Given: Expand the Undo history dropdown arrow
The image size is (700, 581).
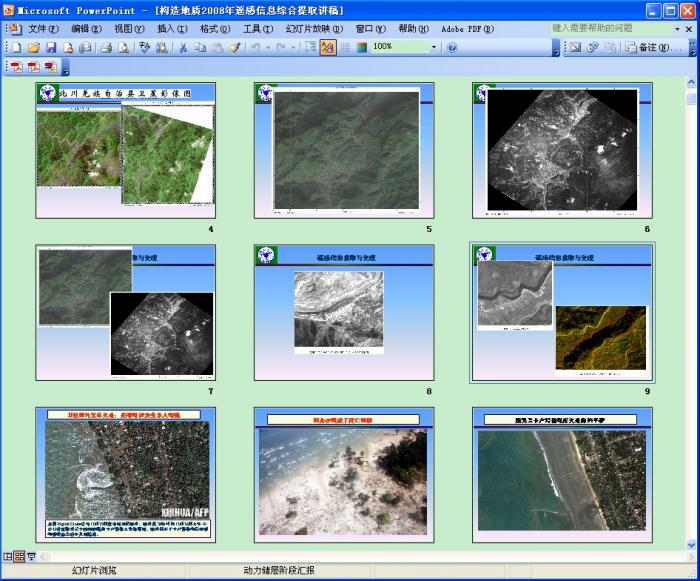Looking at the screenshot, I should click(x=269, y=47).
